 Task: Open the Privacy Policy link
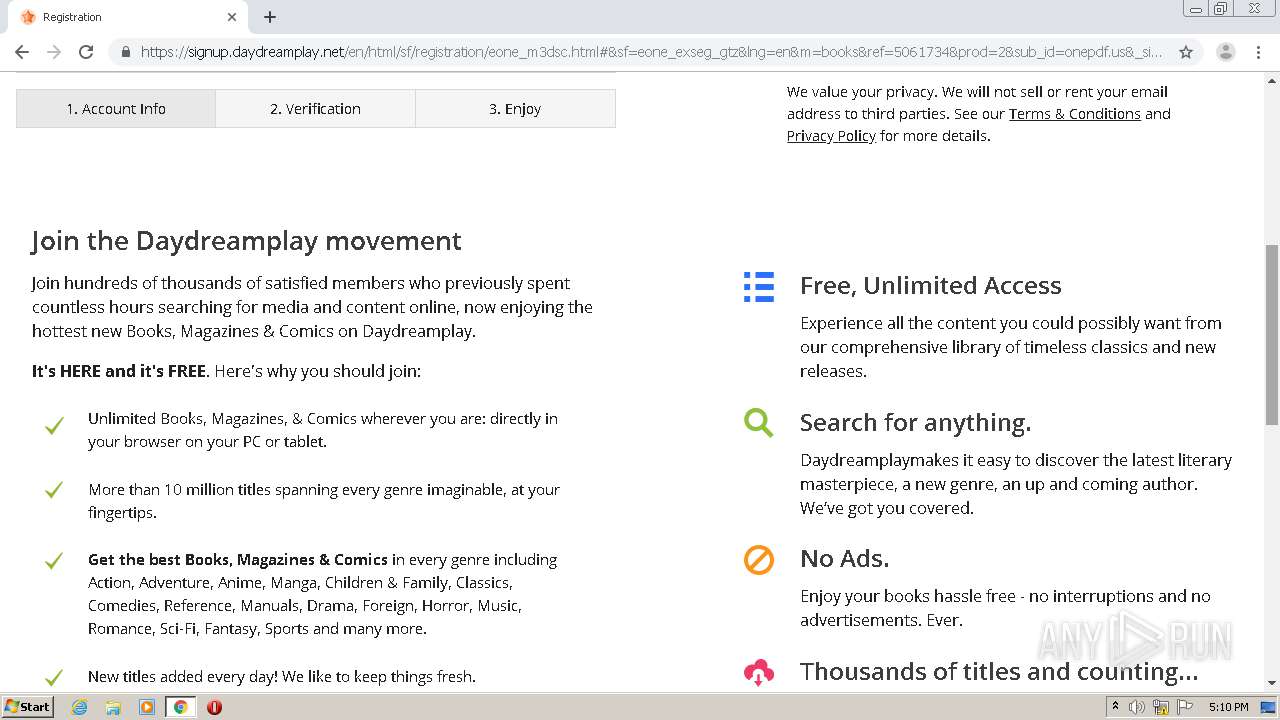tap(831, 136)
